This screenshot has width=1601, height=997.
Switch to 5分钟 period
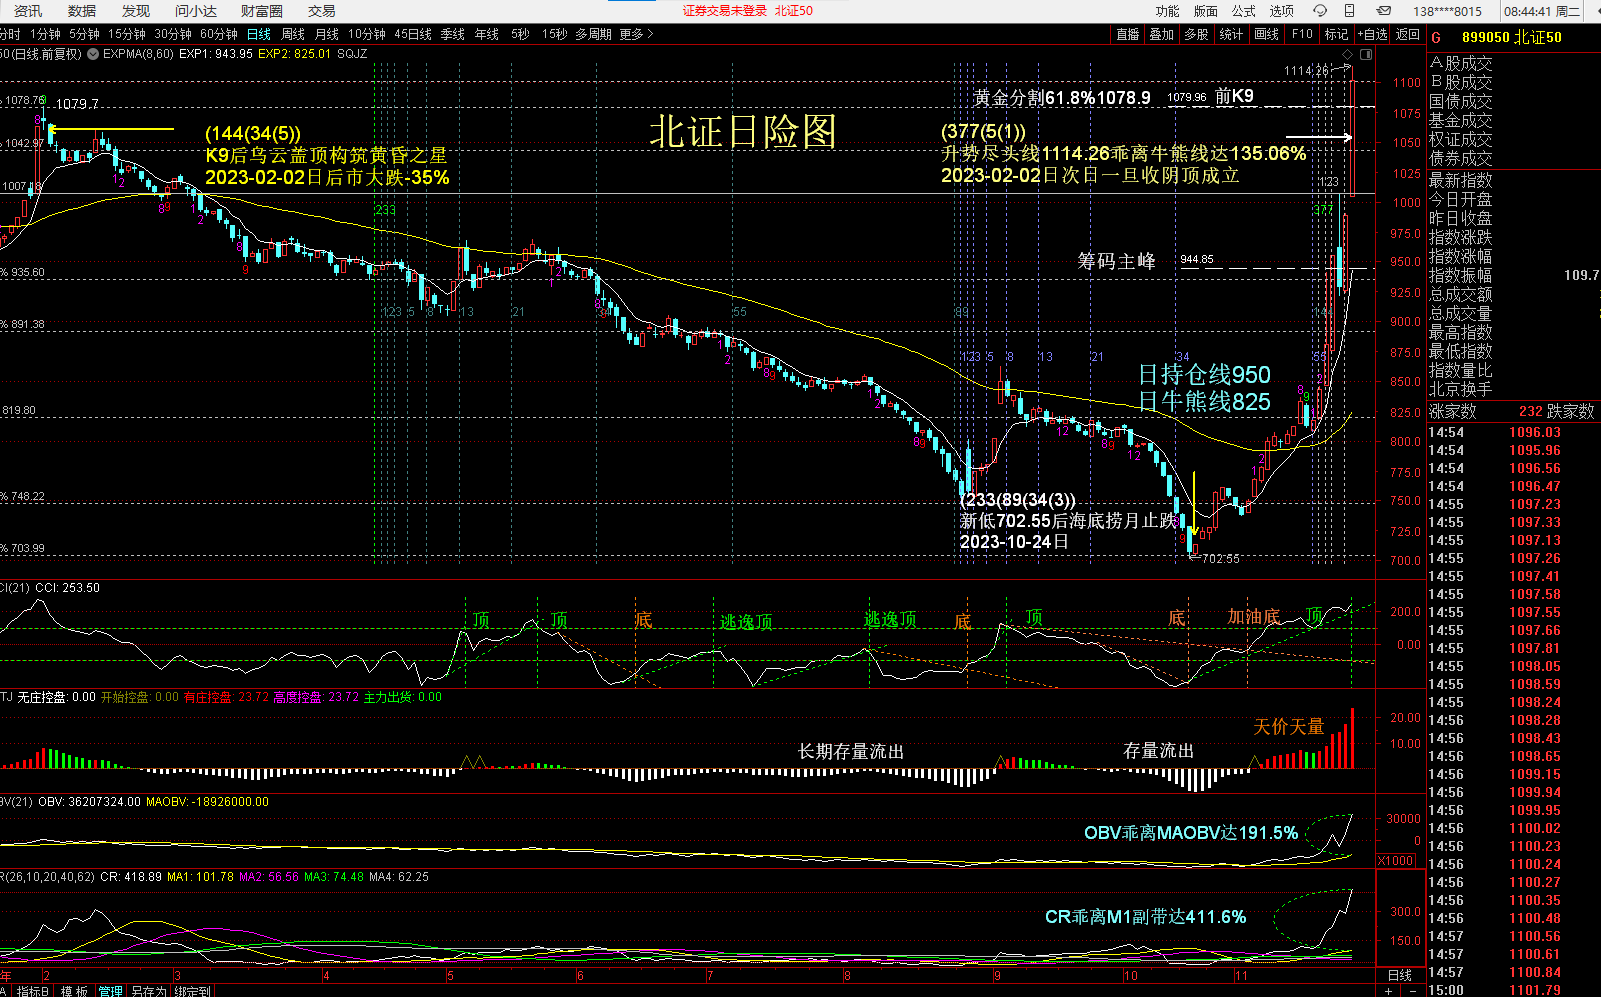pyautogui.click(x=85, y=34)
